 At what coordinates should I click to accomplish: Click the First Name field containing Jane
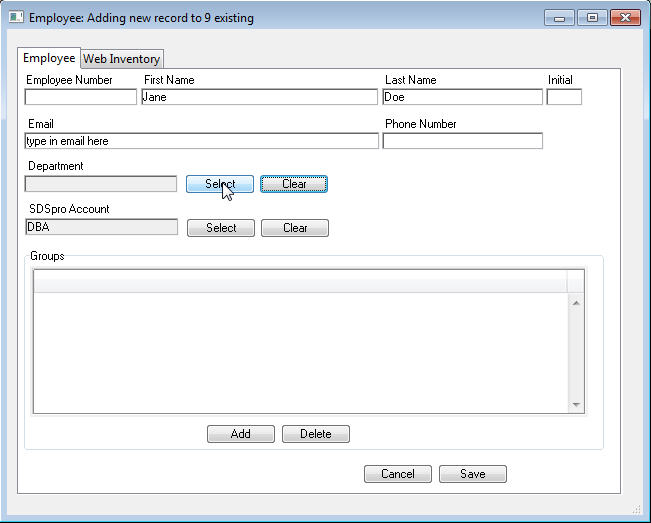coord(259,97)
